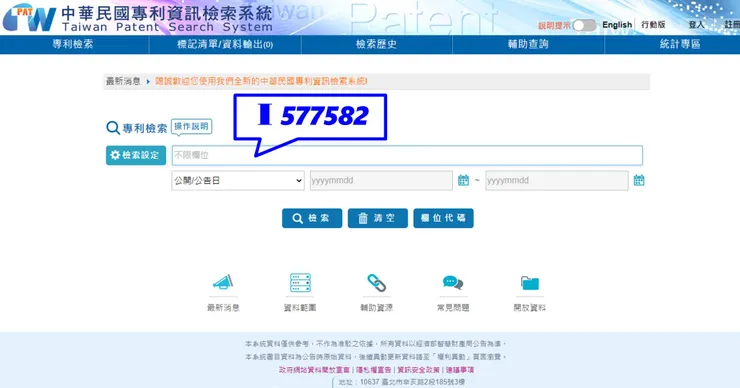
Task: Open the 專利檢索 menu
Action: click(x=73, y=44)
